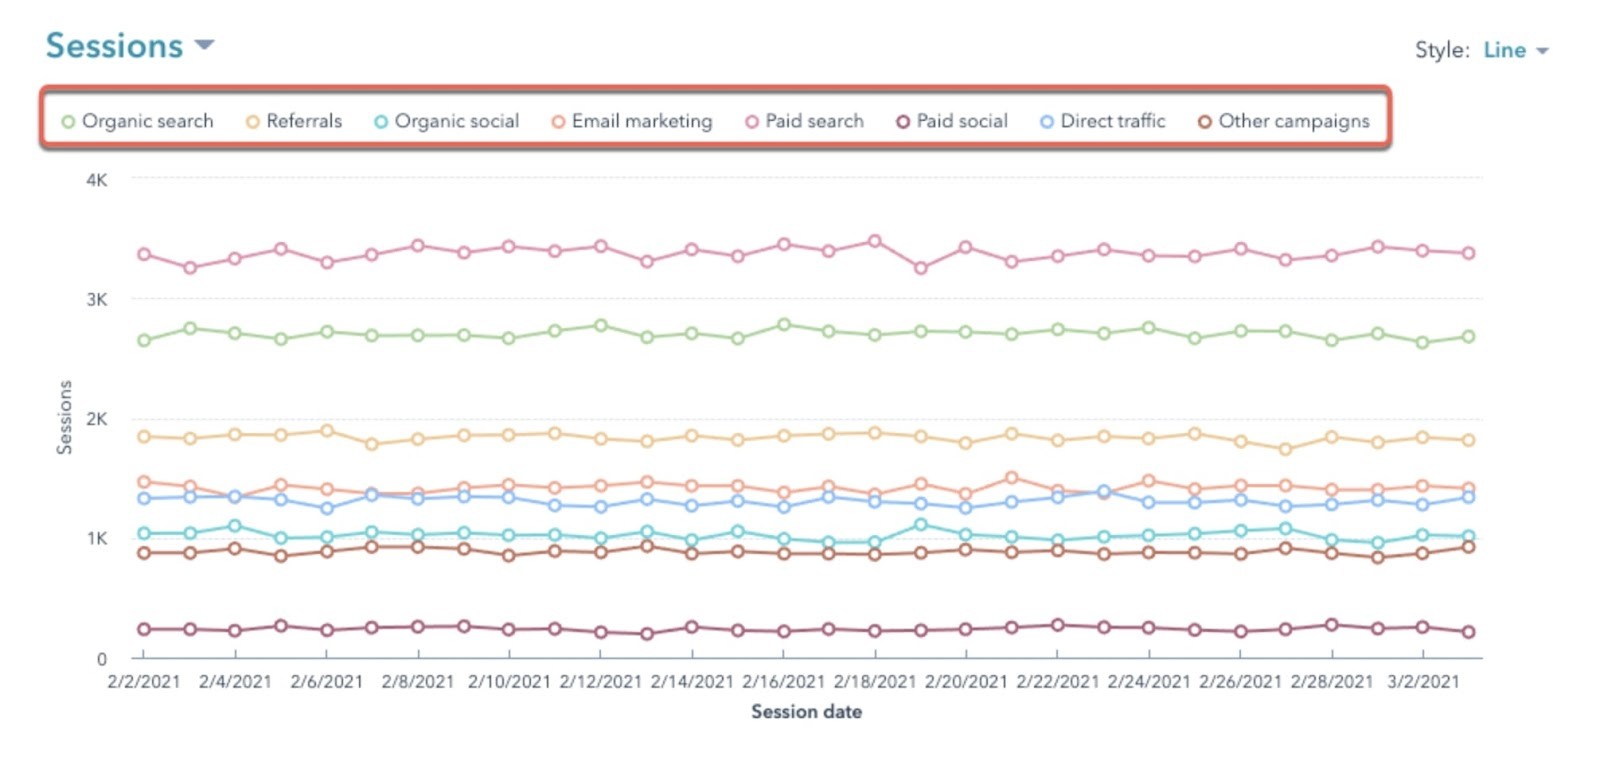Click the Sessions heading text

pos(115,46)
